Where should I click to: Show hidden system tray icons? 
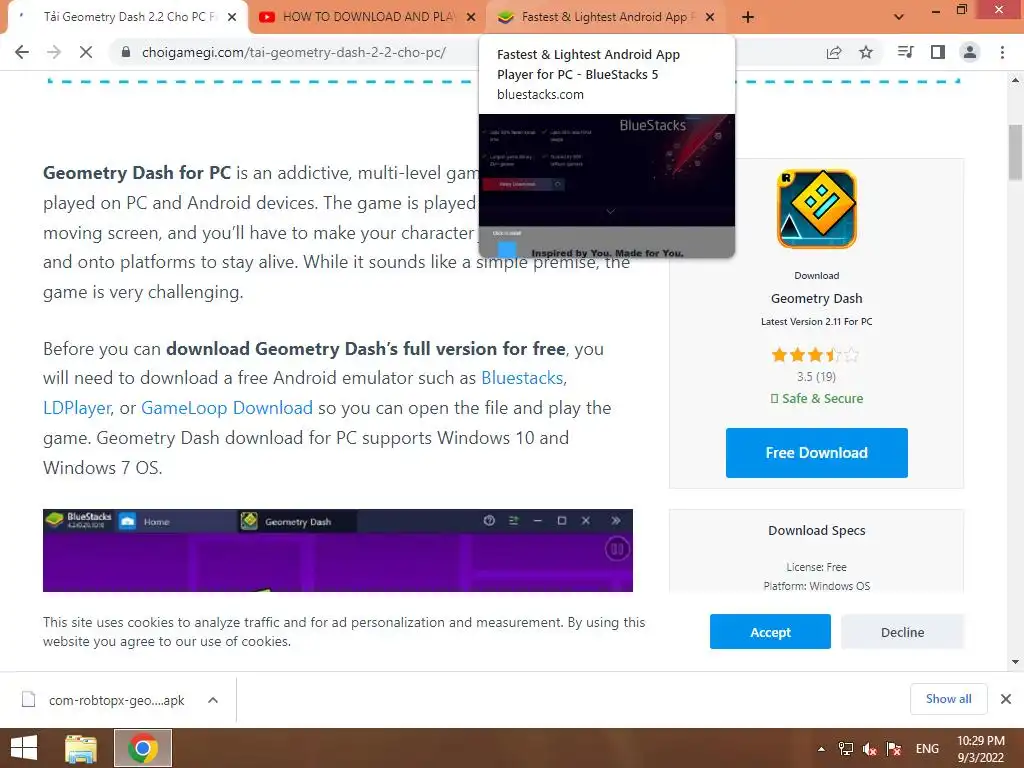821,749
